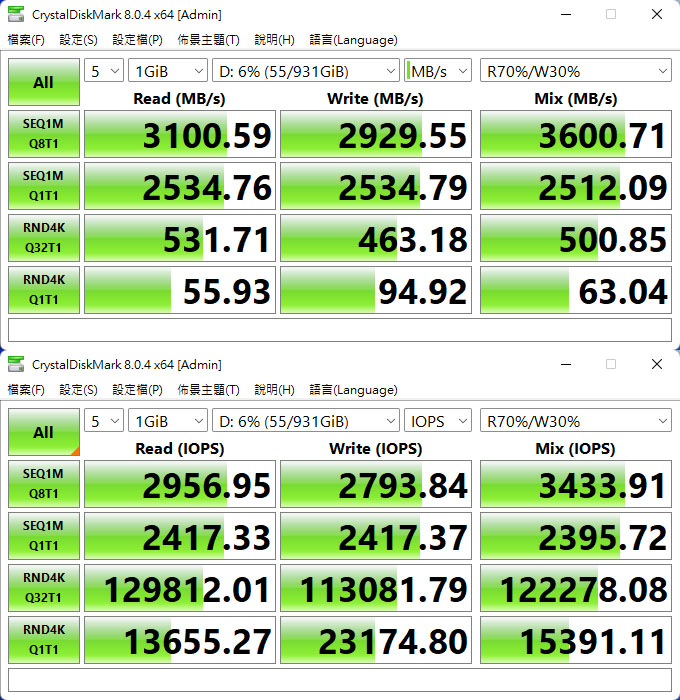Click the comment field at bottom of top window
This screenshot has height=700, width=680.
coord(340,330)
